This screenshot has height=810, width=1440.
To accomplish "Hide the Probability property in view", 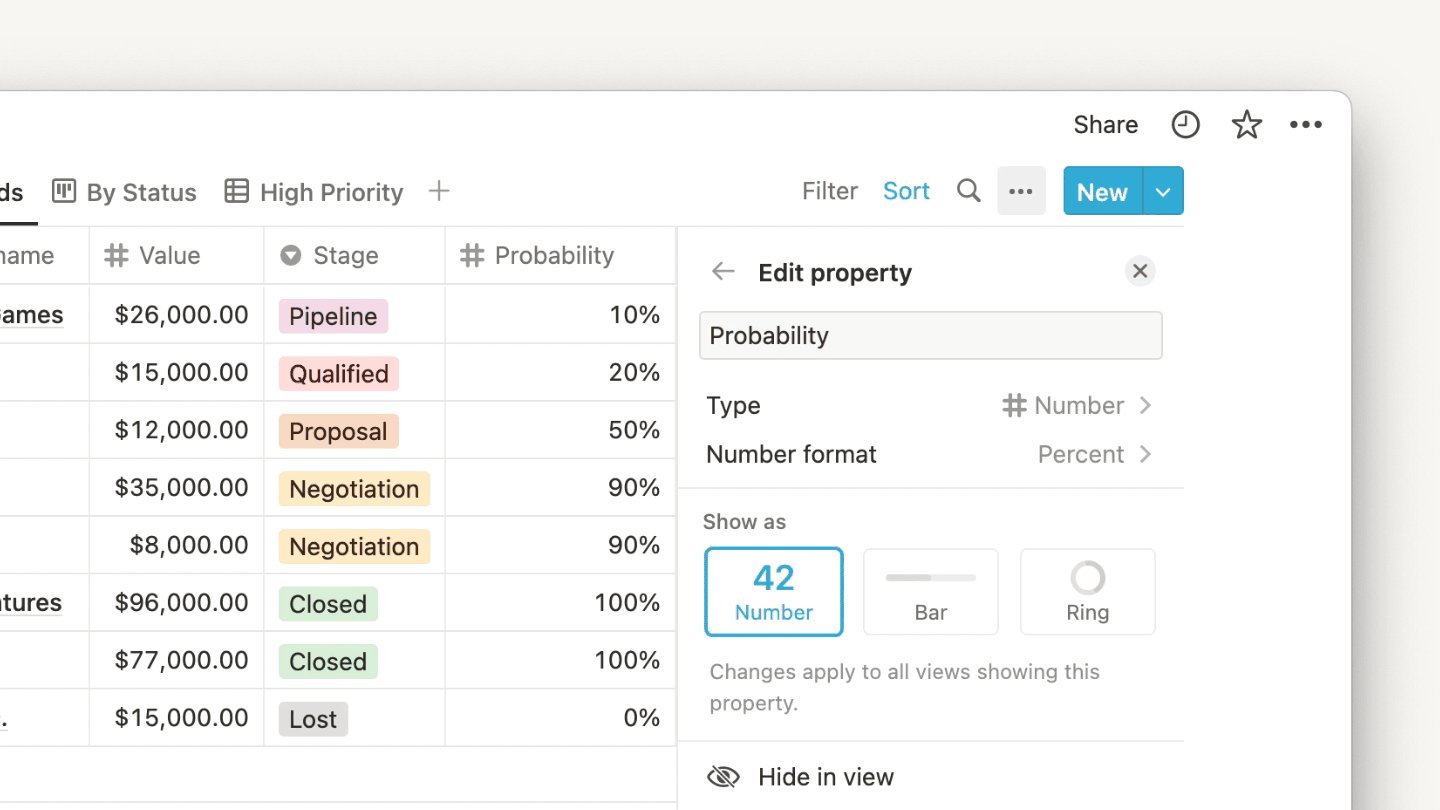I will click(x=826, y=777).
